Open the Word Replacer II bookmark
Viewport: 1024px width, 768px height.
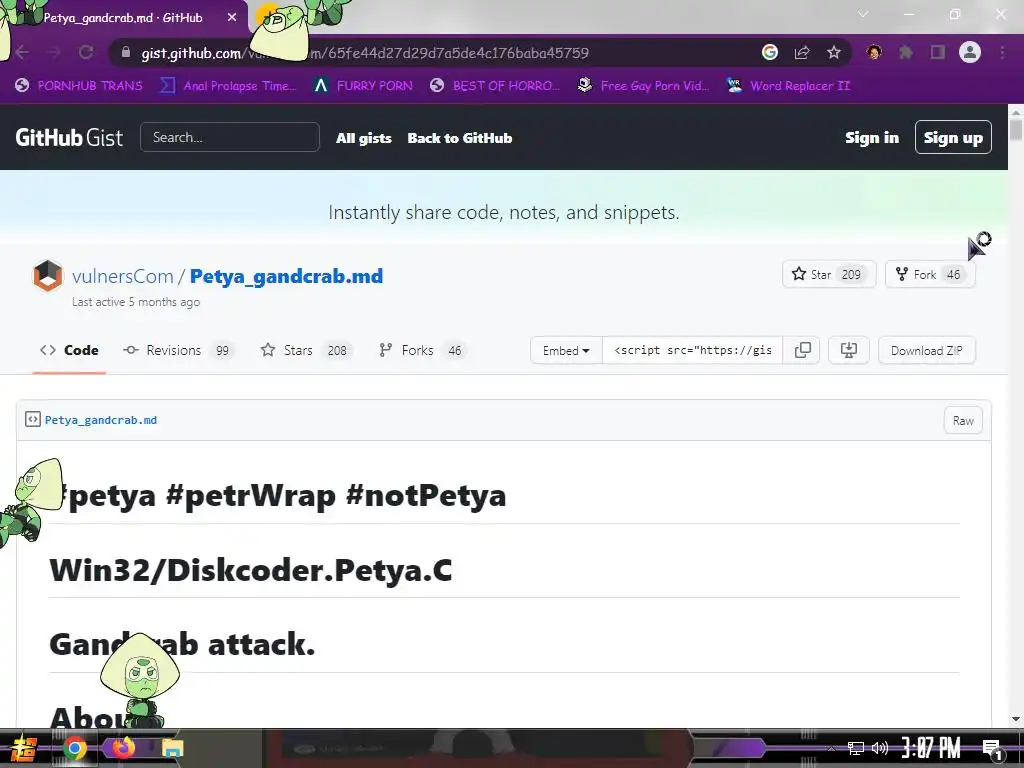(788, 86)
